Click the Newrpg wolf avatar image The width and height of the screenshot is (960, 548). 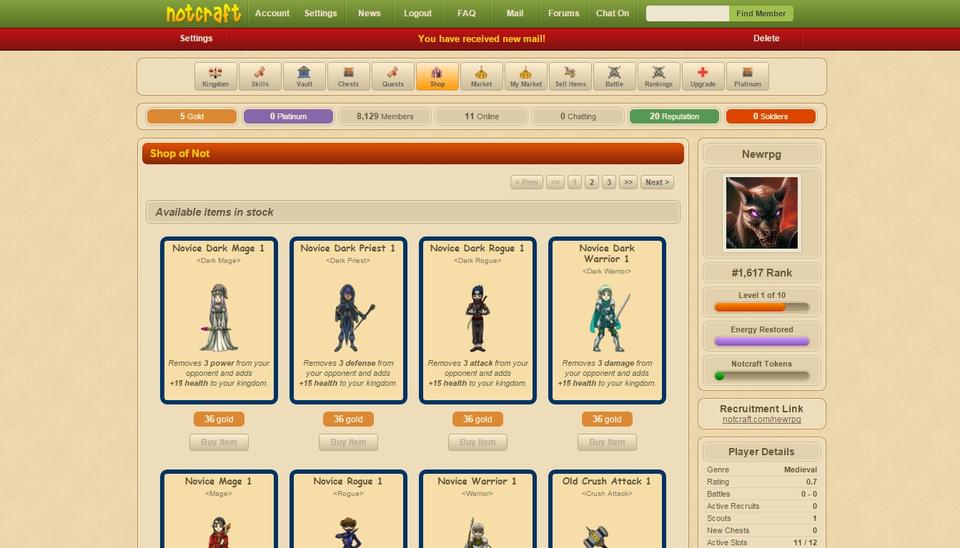(x=762, y=212)
